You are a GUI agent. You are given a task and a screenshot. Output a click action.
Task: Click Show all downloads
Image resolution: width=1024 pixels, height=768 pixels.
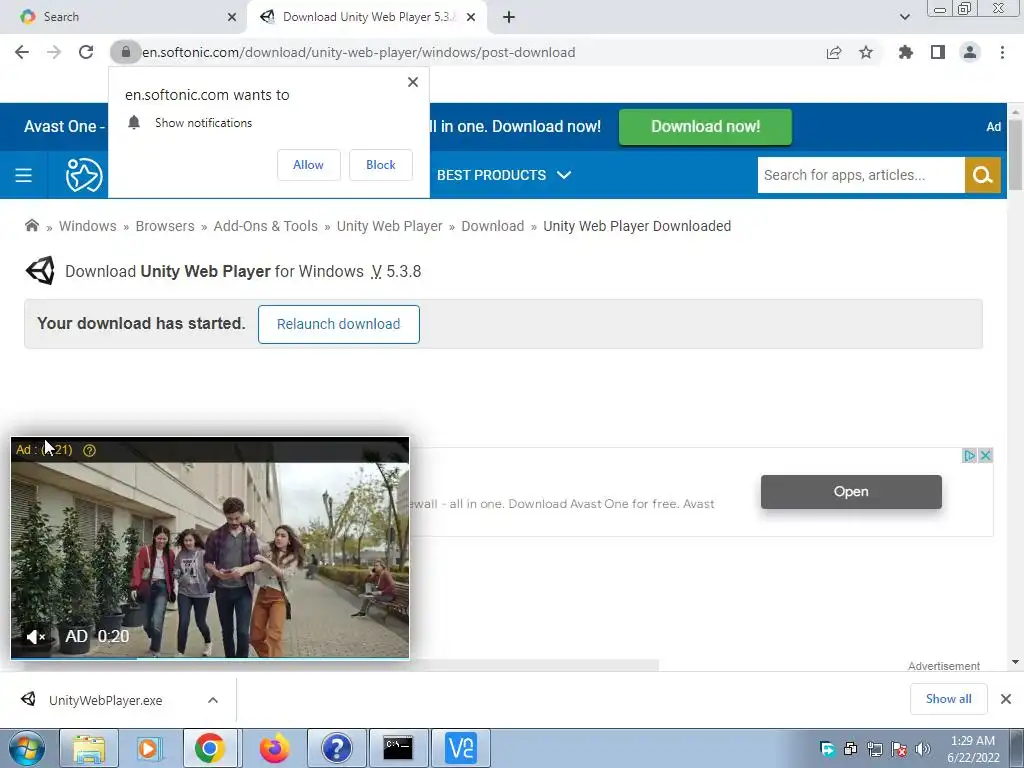coord(948,699)
